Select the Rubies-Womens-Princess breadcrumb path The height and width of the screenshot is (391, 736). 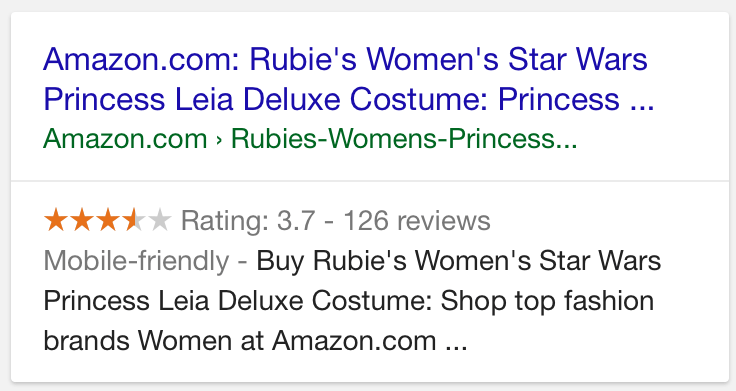click(x=404, y=139)
